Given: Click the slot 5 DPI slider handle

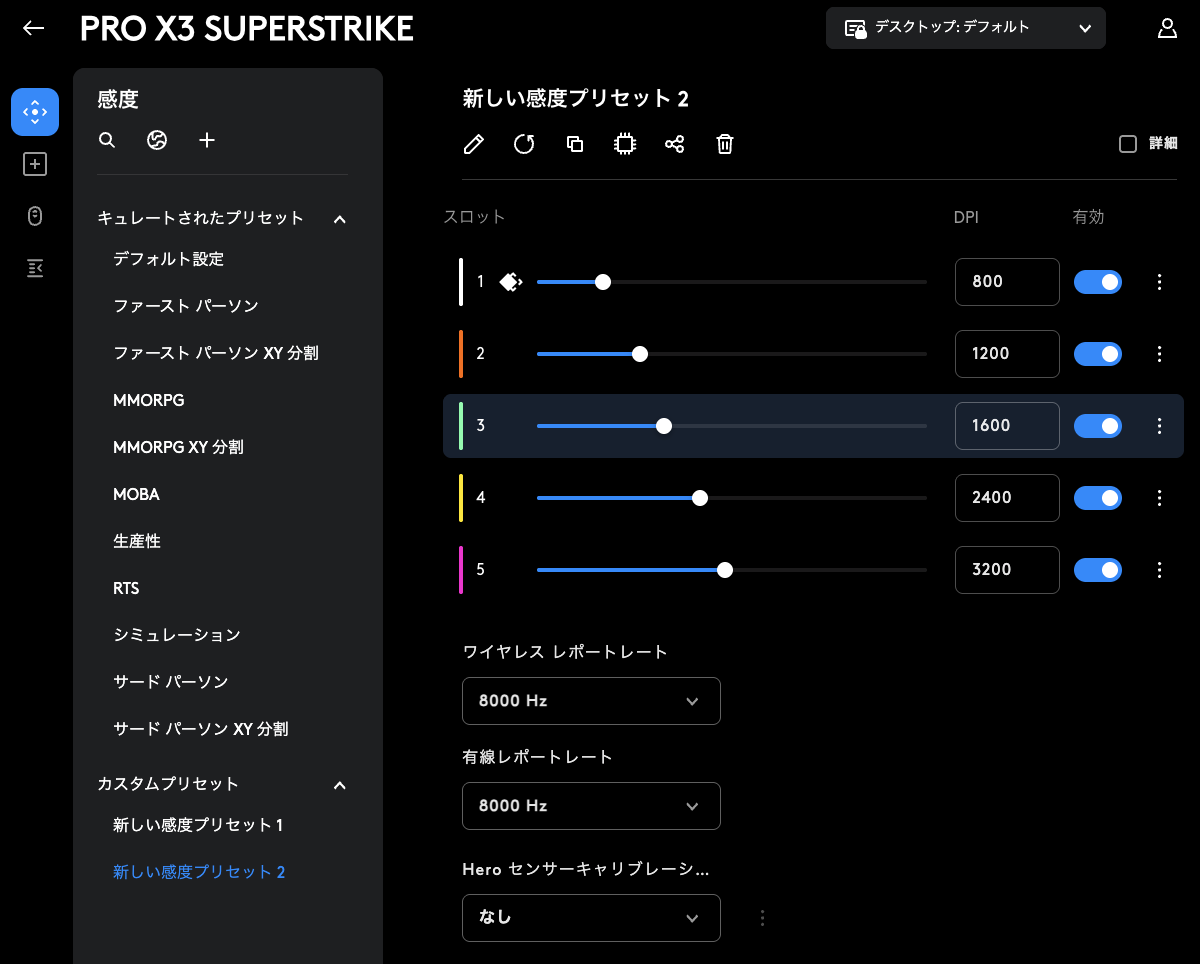Looking at the screenshot, I should [x=725, y=570].
